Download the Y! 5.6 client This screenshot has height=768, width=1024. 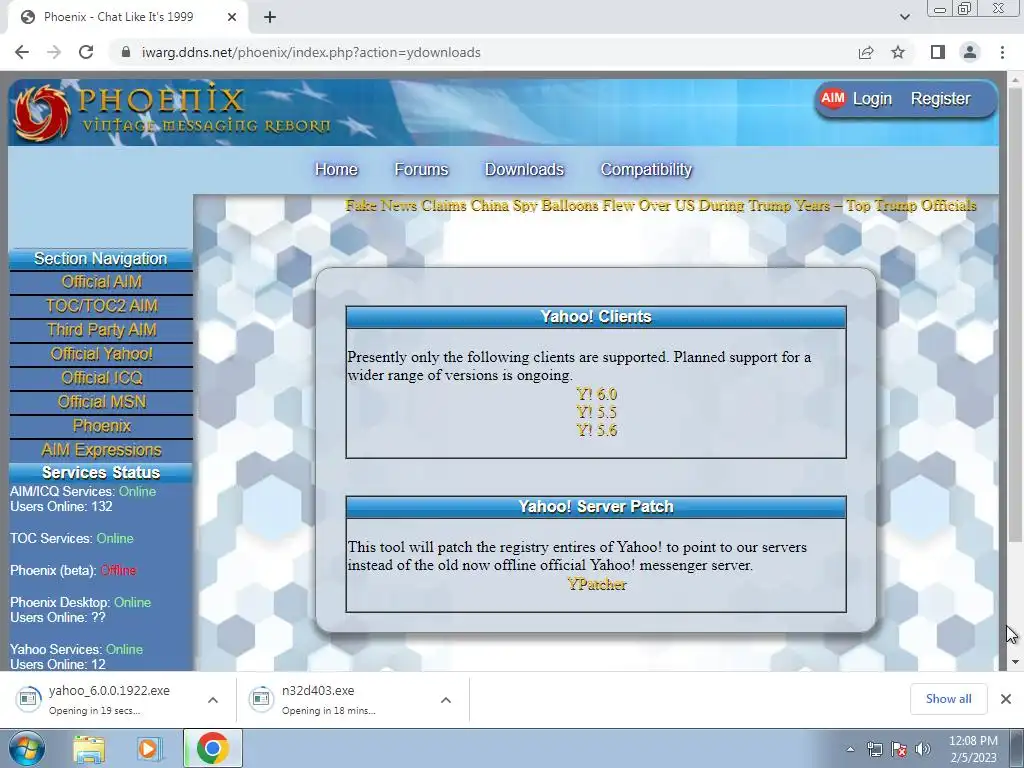(x=596, y=430)
